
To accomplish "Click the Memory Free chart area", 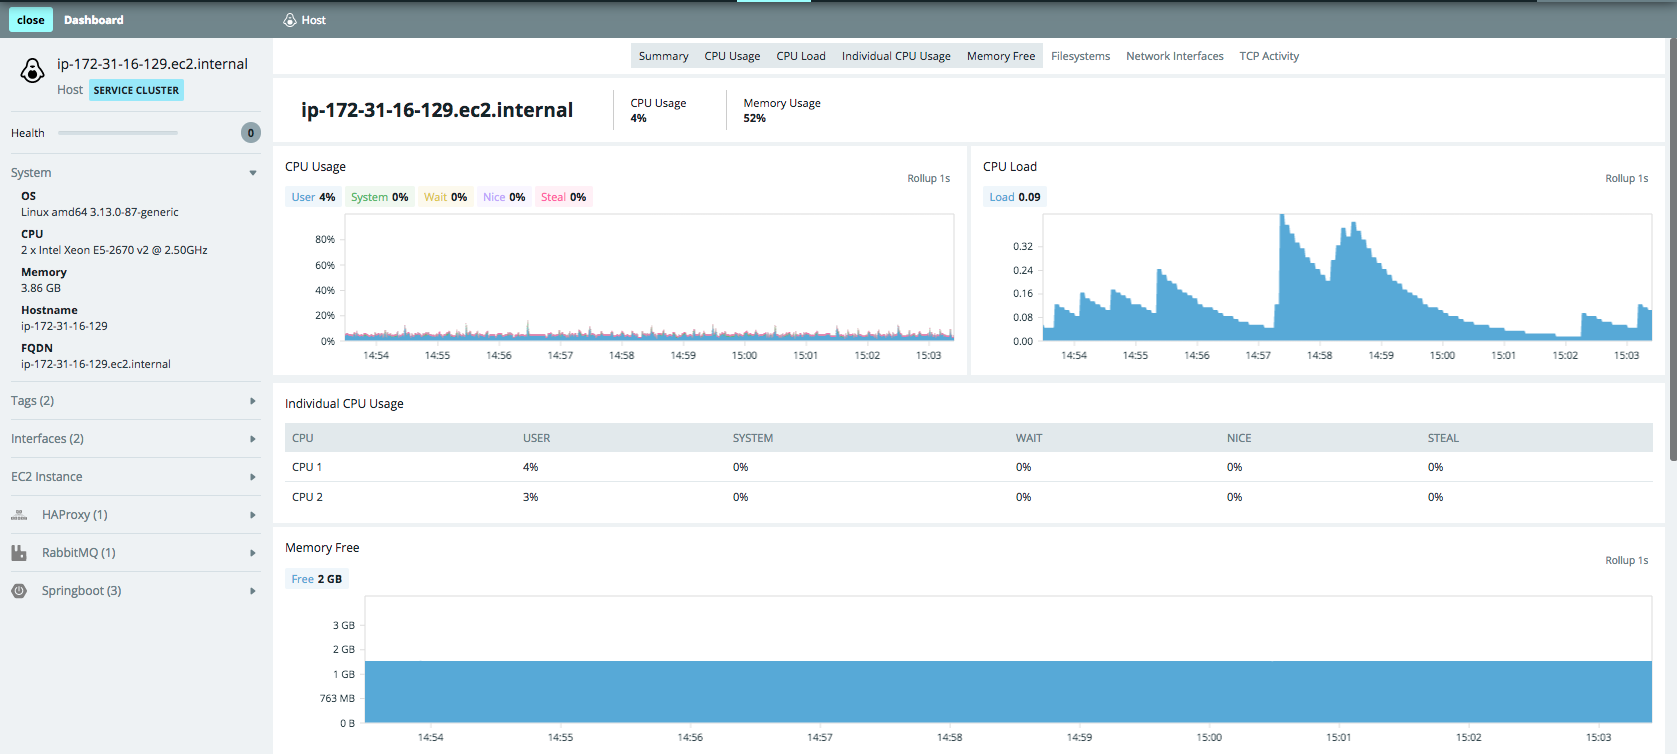I will 1008,660.
